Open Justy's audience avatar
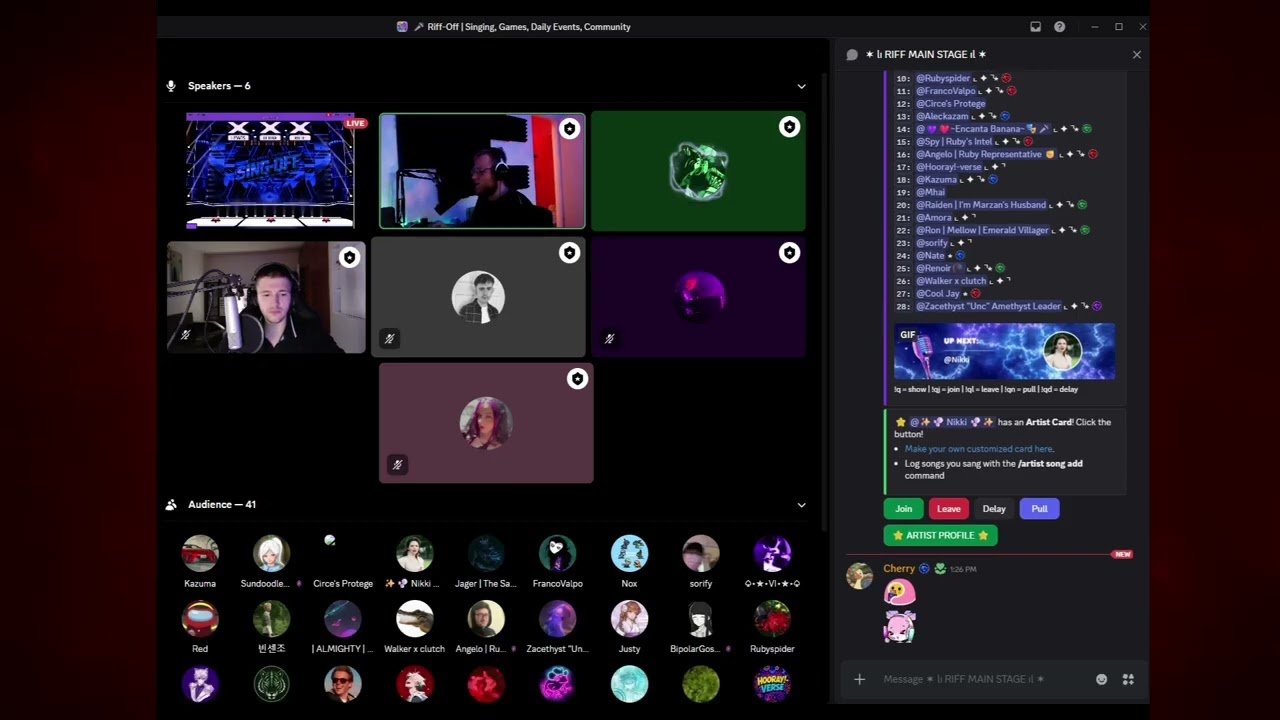 click(x=629, y=619)
